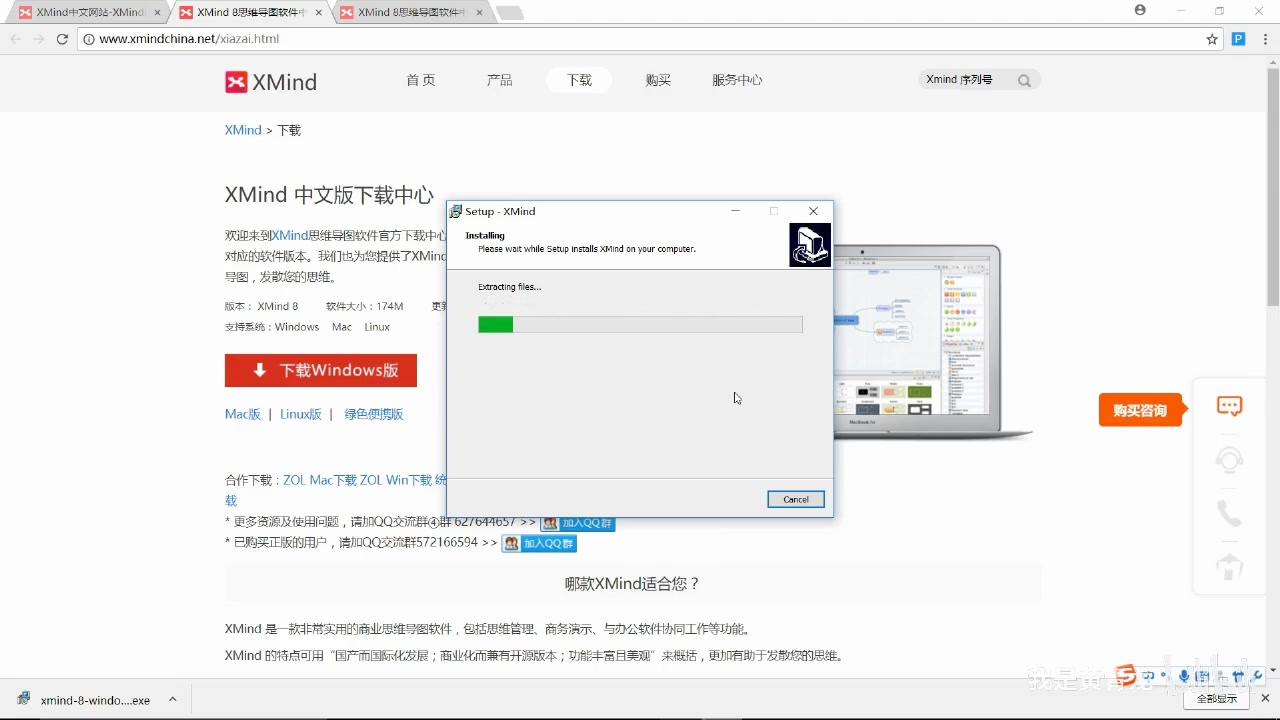Screen dimensions: 1280x720
Task: Click the laptop XMind preview image
Action: coord(932,340)
